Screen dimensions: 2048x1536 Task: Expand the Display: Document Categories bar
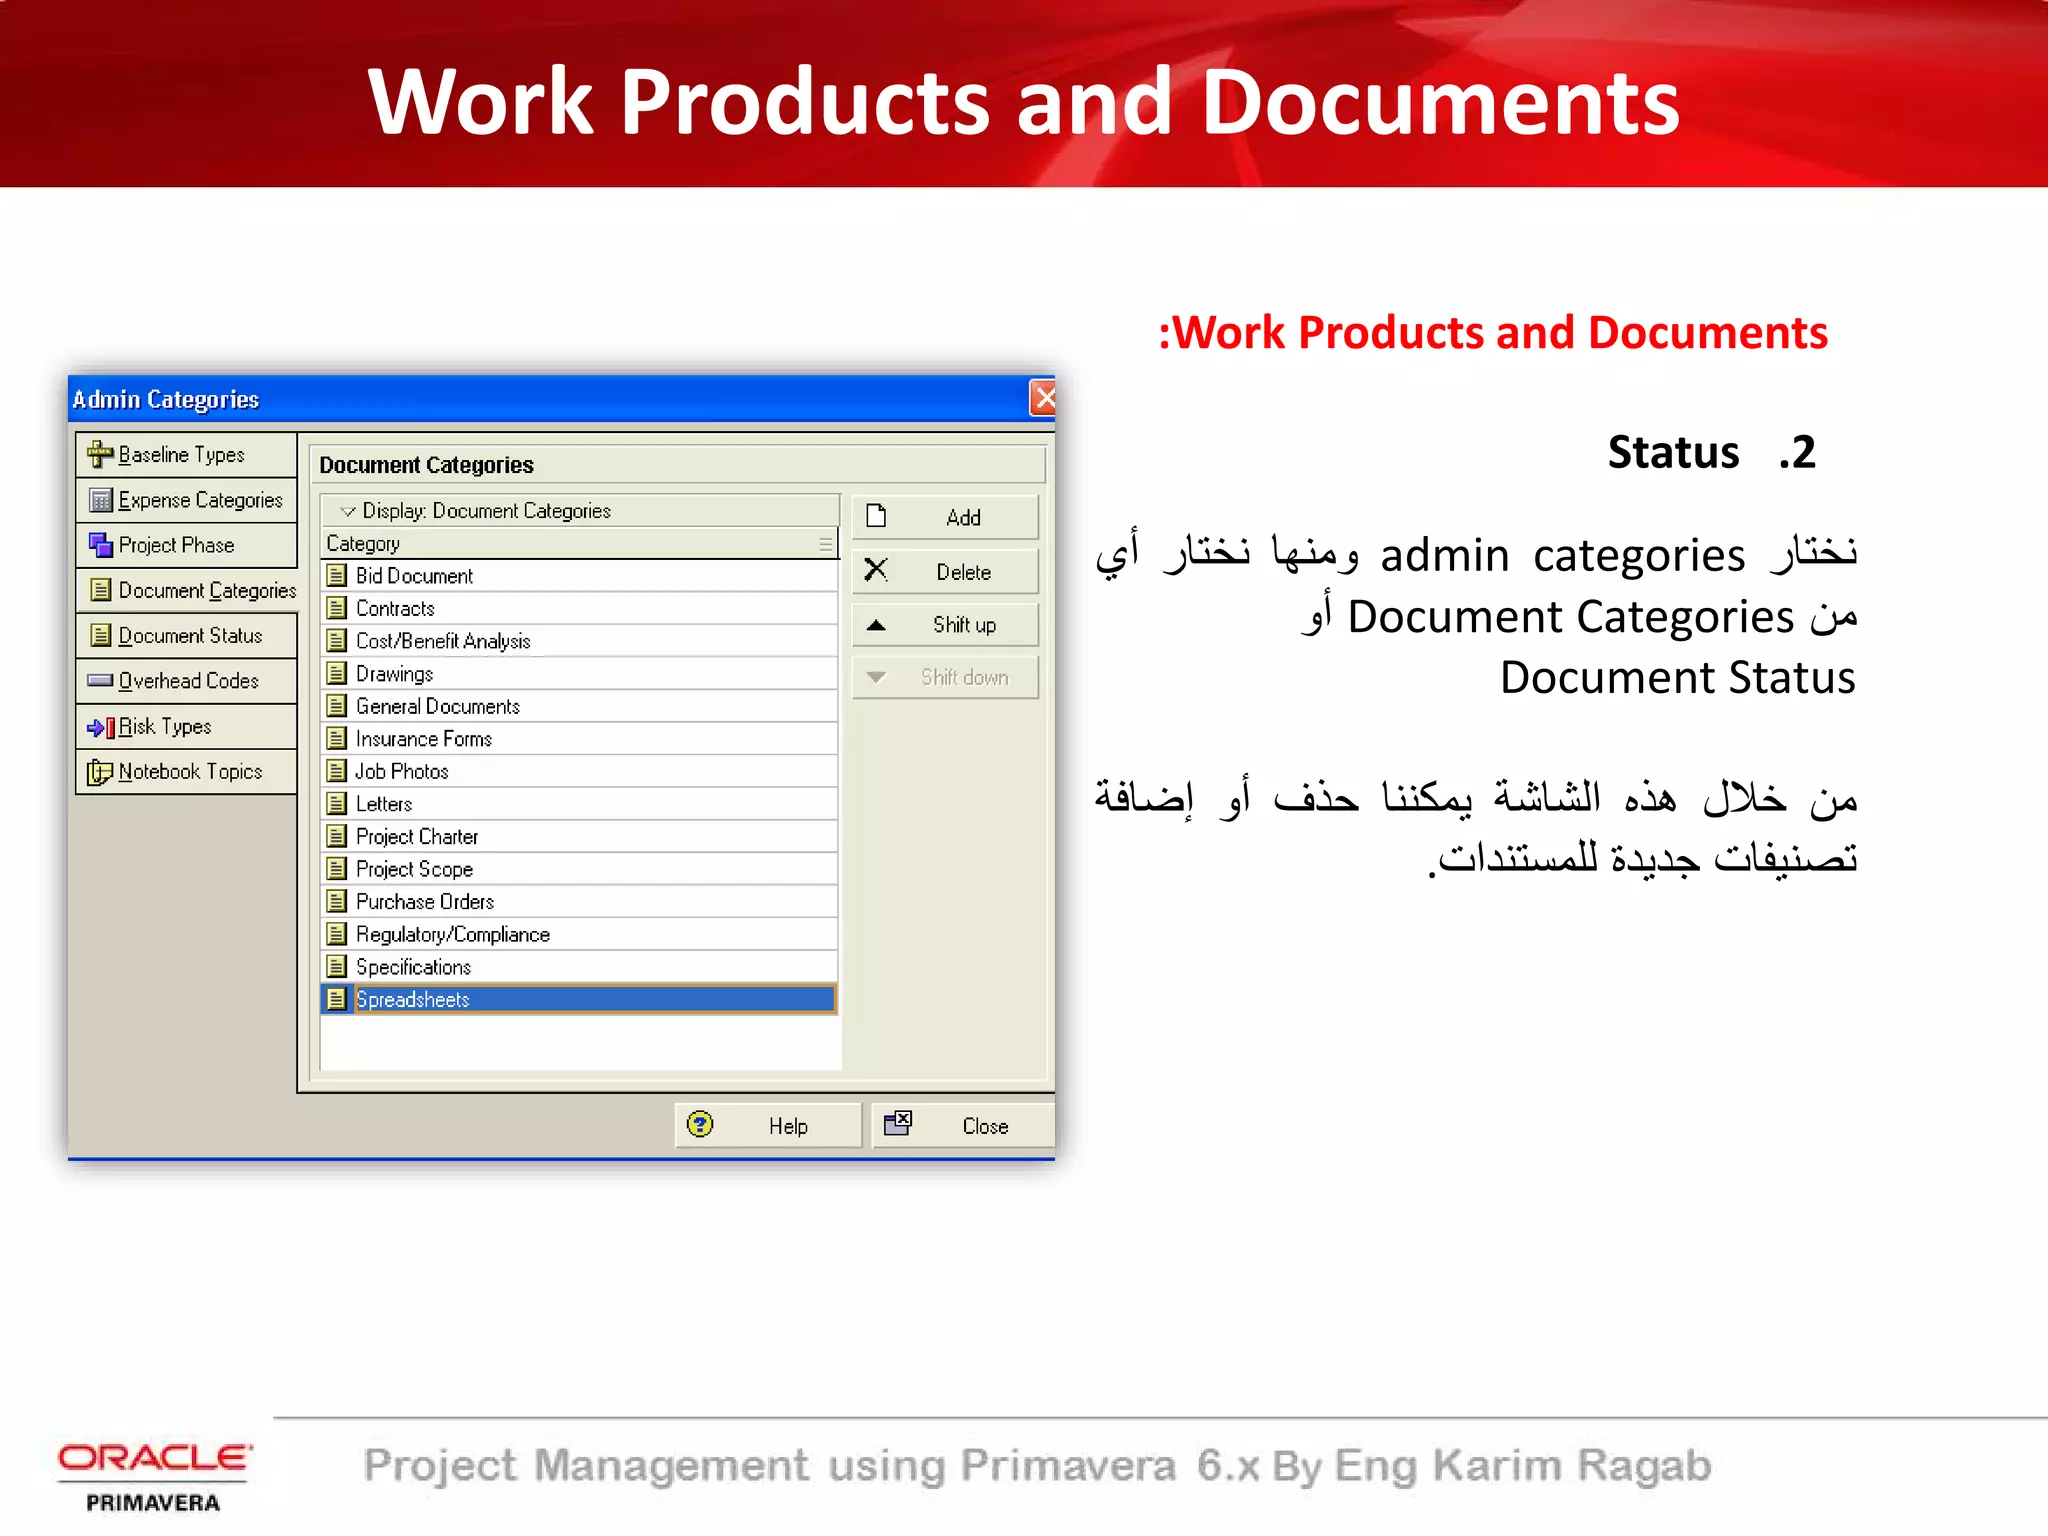pos(579,511)
